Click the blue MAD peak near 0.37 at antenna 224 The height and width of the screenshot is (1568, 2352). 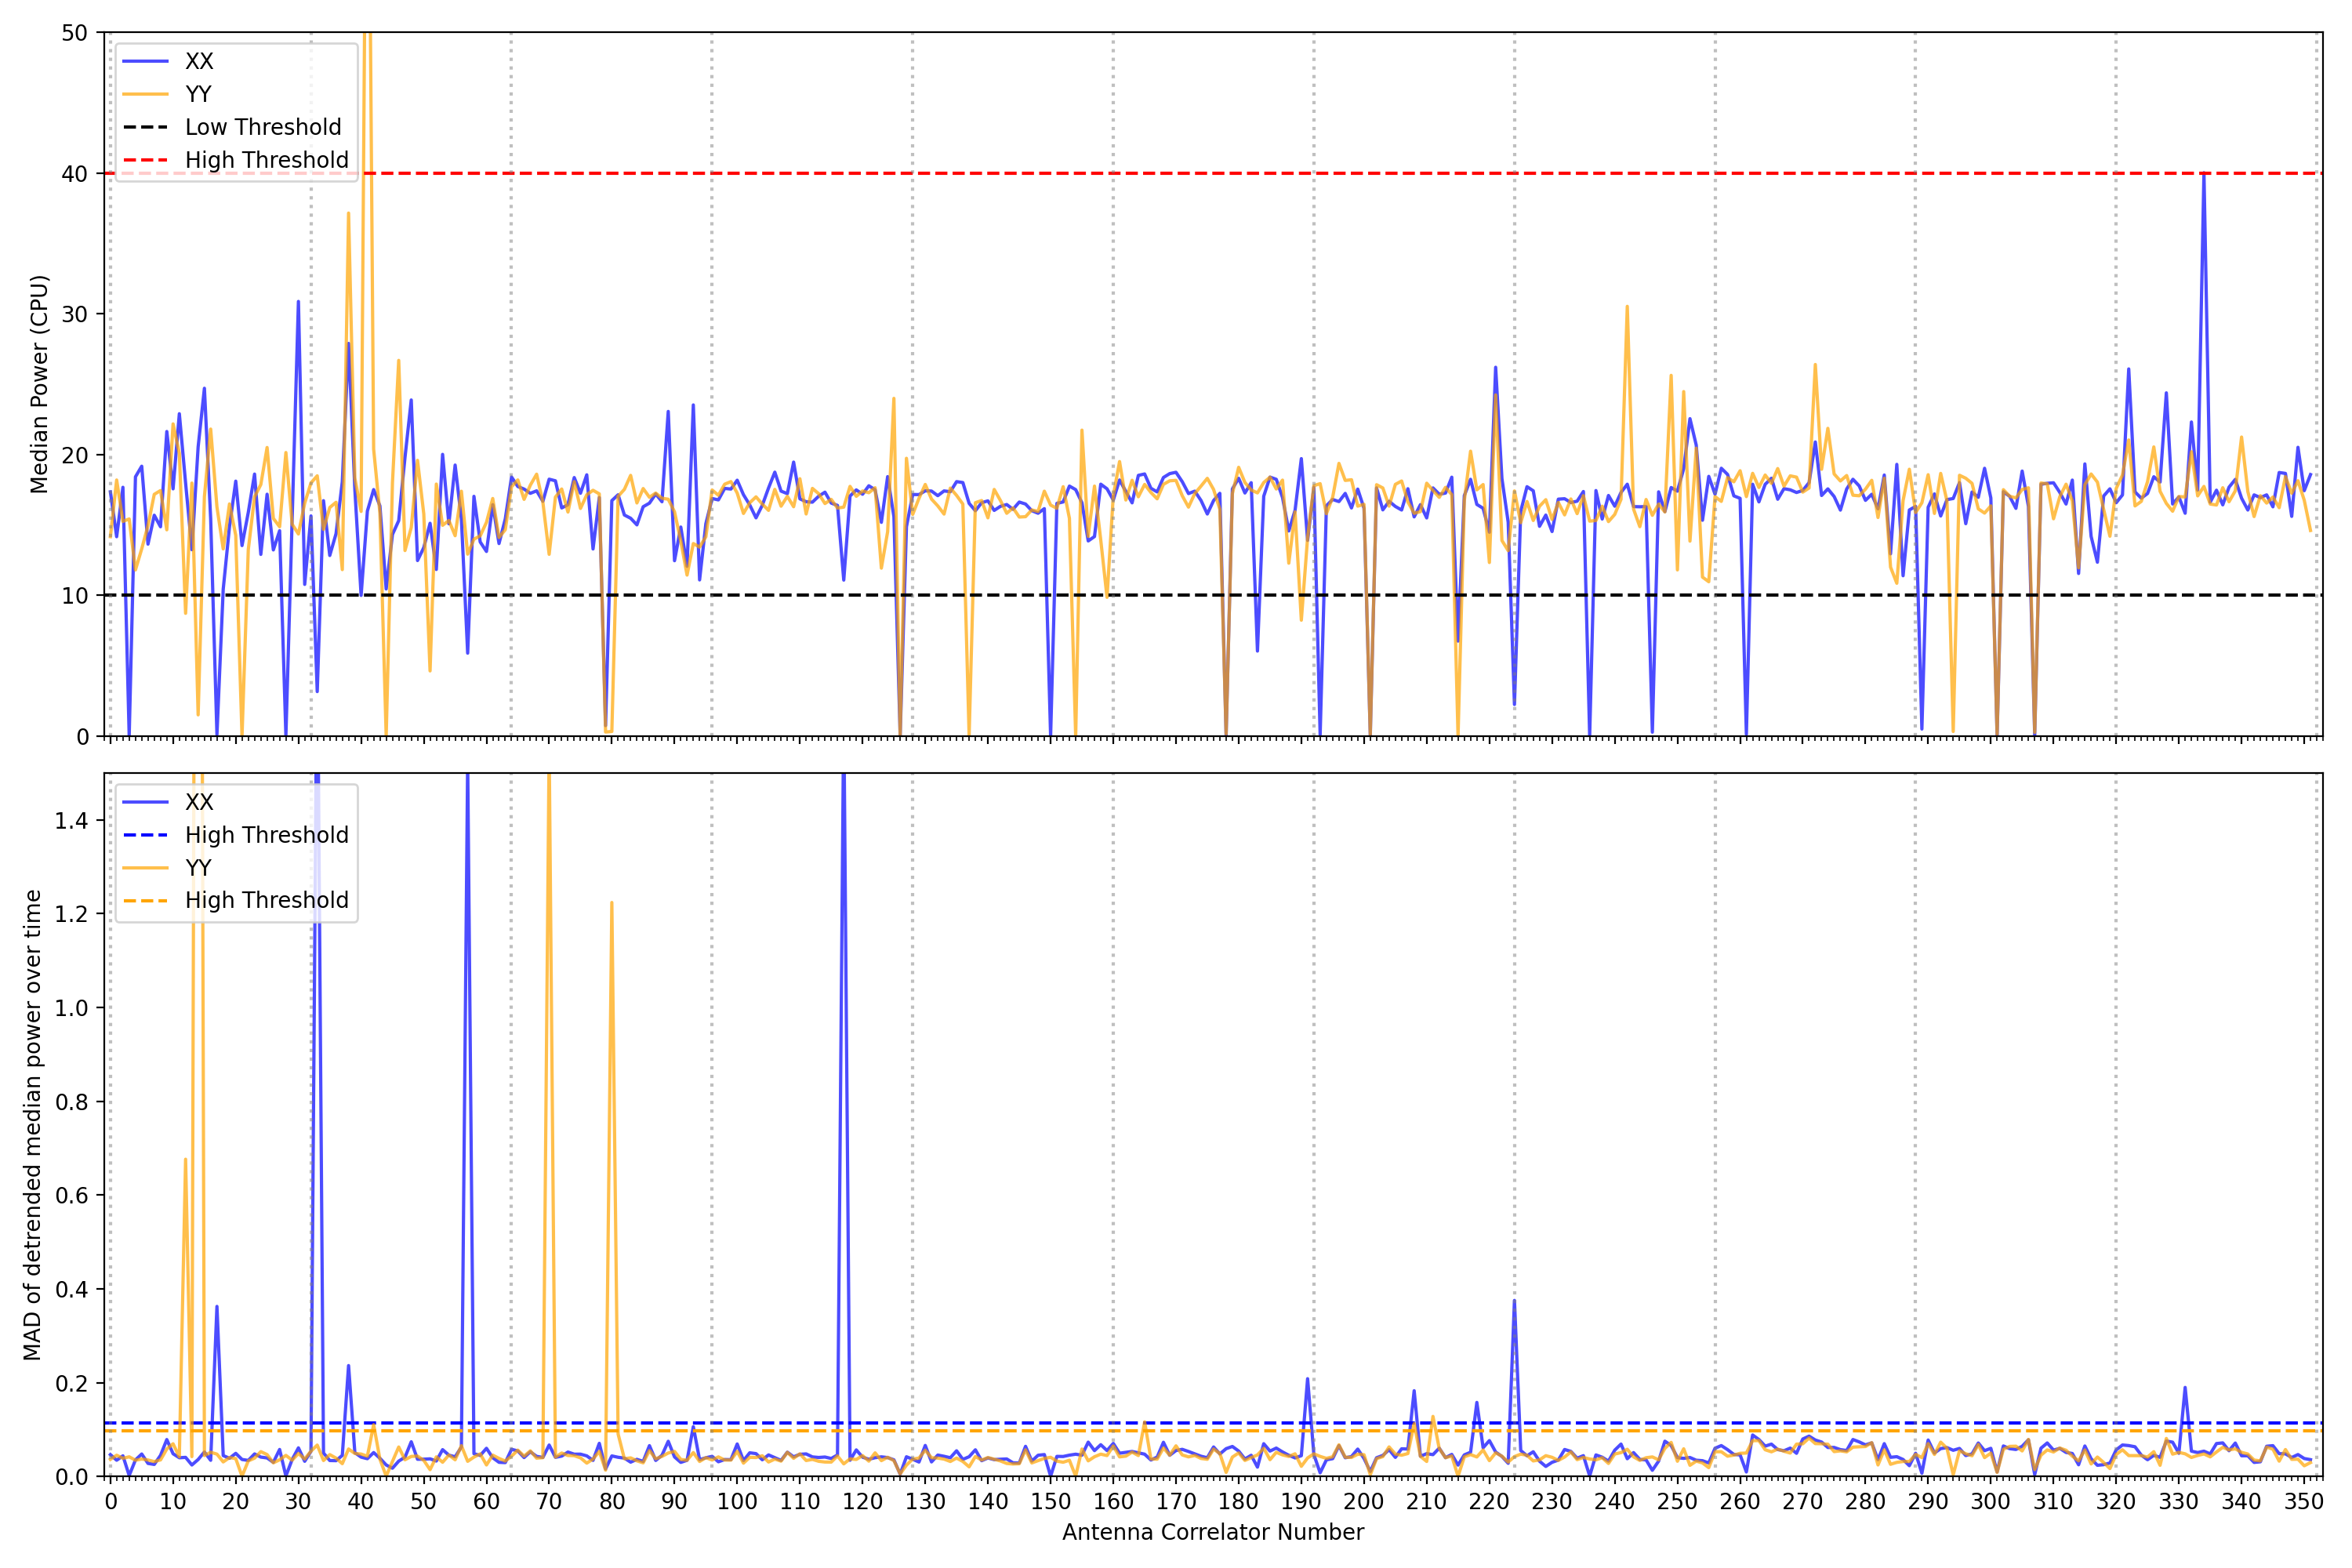coord(1514,1302)
